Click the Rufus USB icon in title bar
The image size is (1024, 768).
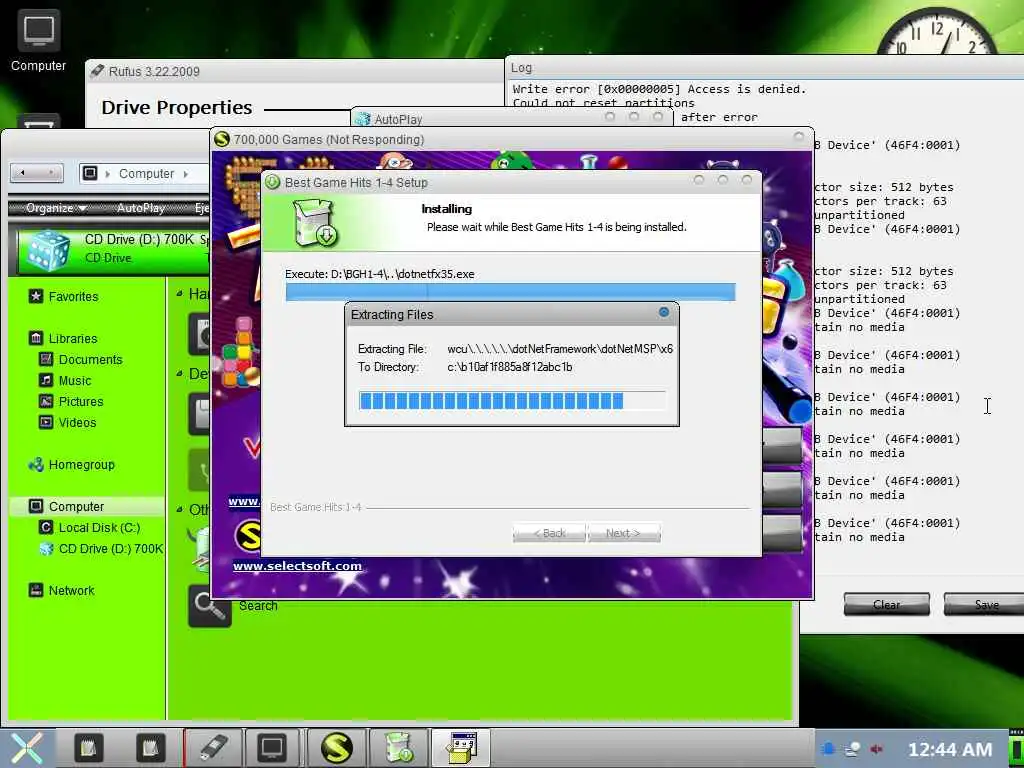pyautogui.click(x=97, y=71)
